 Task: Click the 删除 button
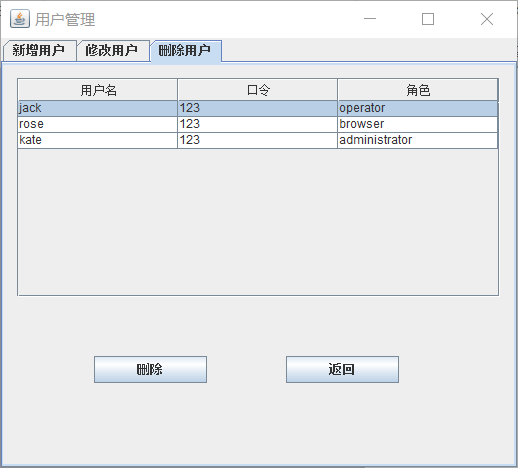point(150,369)
